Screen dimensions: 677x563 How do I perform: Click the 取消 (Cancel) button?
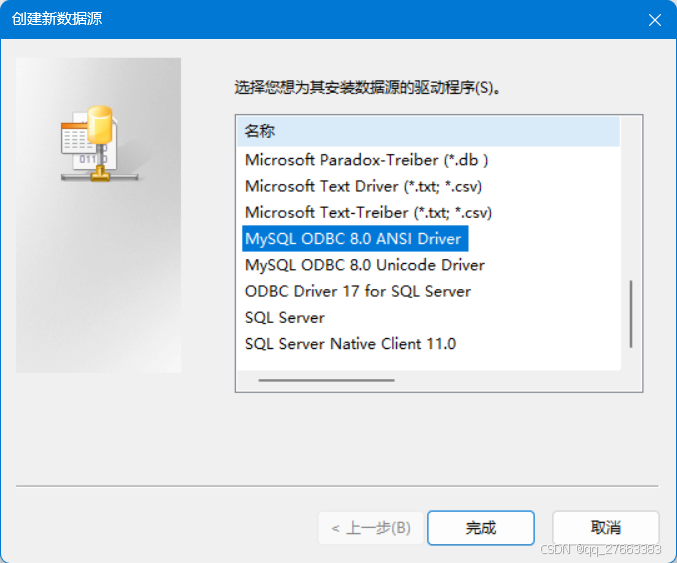click(606, 528)
